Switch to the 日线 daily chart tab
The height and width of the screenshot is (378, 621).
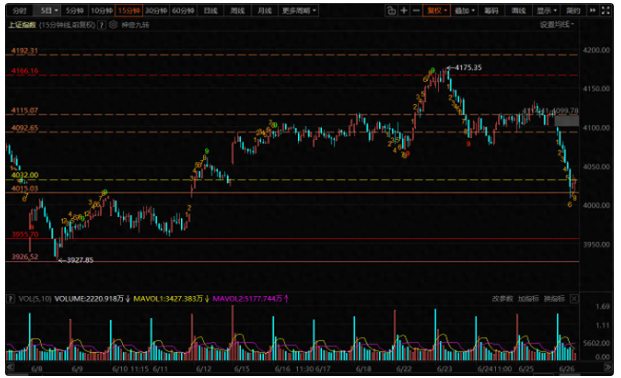210,11
